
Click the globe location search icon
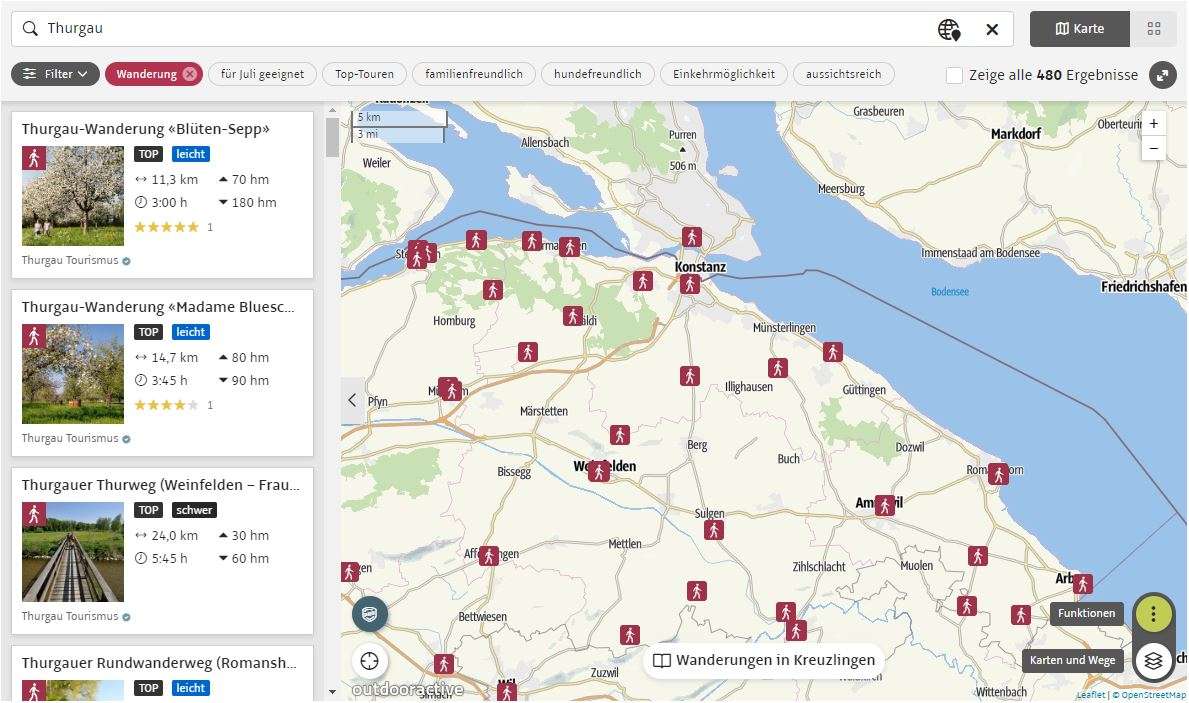click(948, 29)
